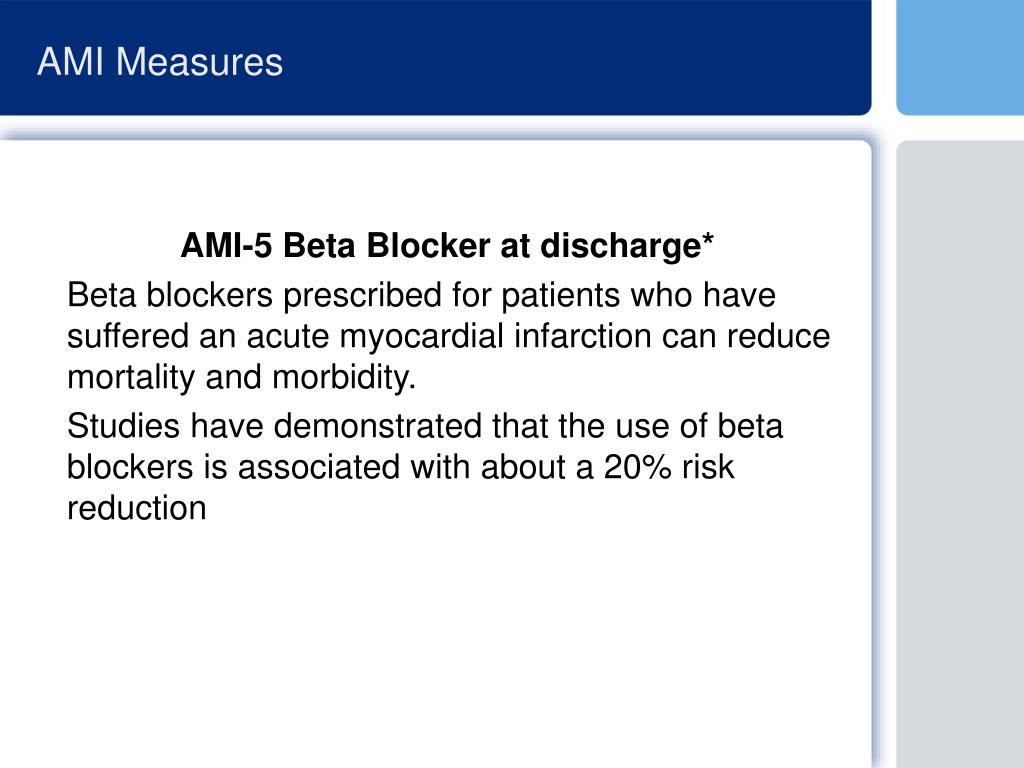Click the light blue square in the top right
This screenshot has height=768, width=1024.
(960, 57)
